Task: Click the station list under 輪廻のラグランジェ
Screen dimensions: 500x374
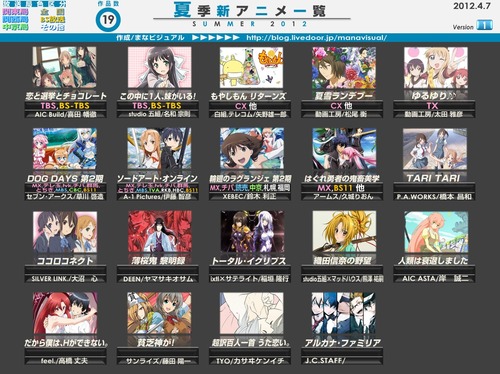Action: pos(250,188)
